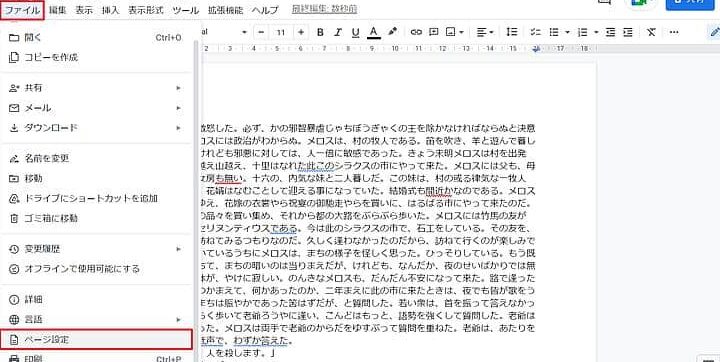
Task: Open the 拡張機能 menu
Action: point(225,10)
